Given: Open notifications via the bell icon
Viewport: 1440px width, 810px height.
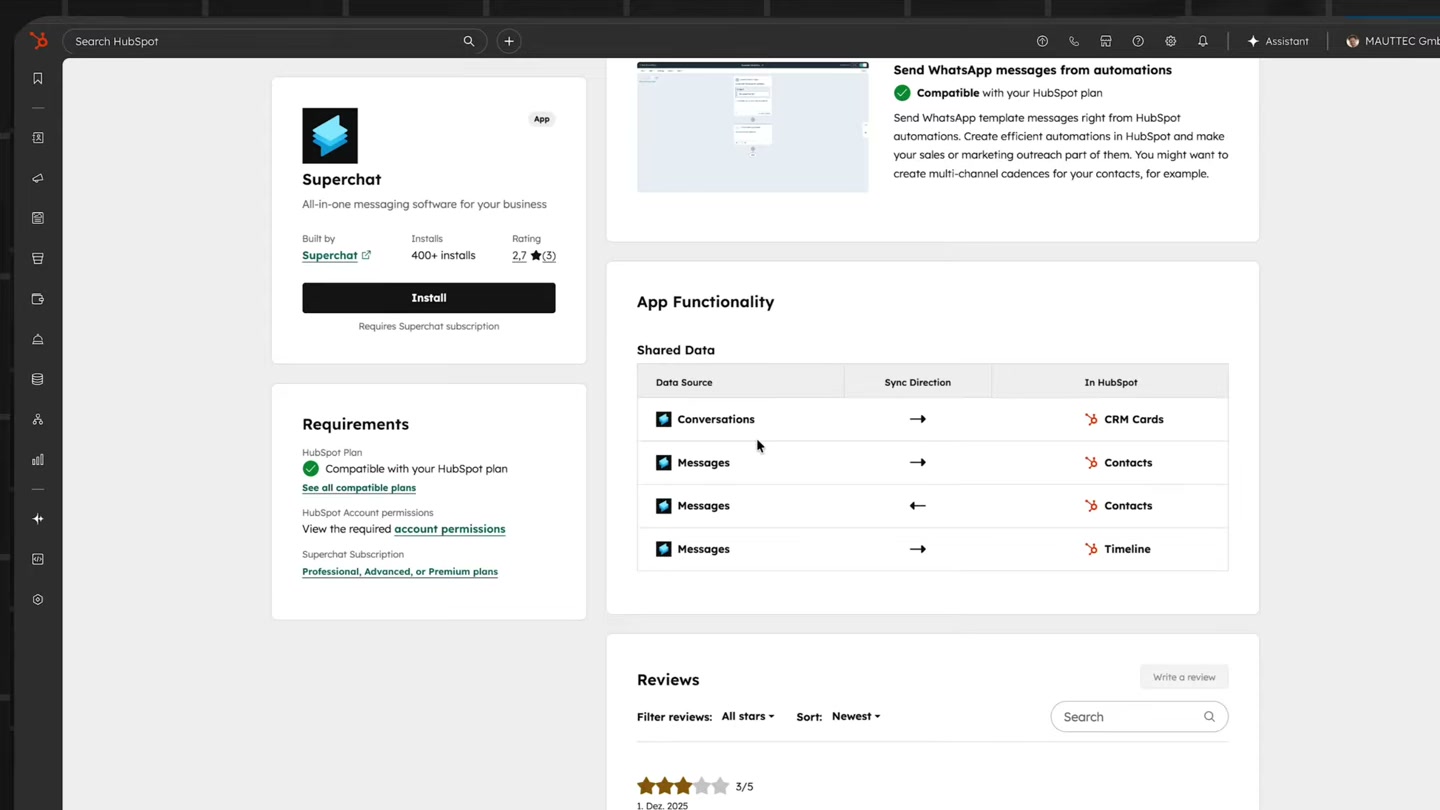Looking at the screenshot, I should 1203,41.
